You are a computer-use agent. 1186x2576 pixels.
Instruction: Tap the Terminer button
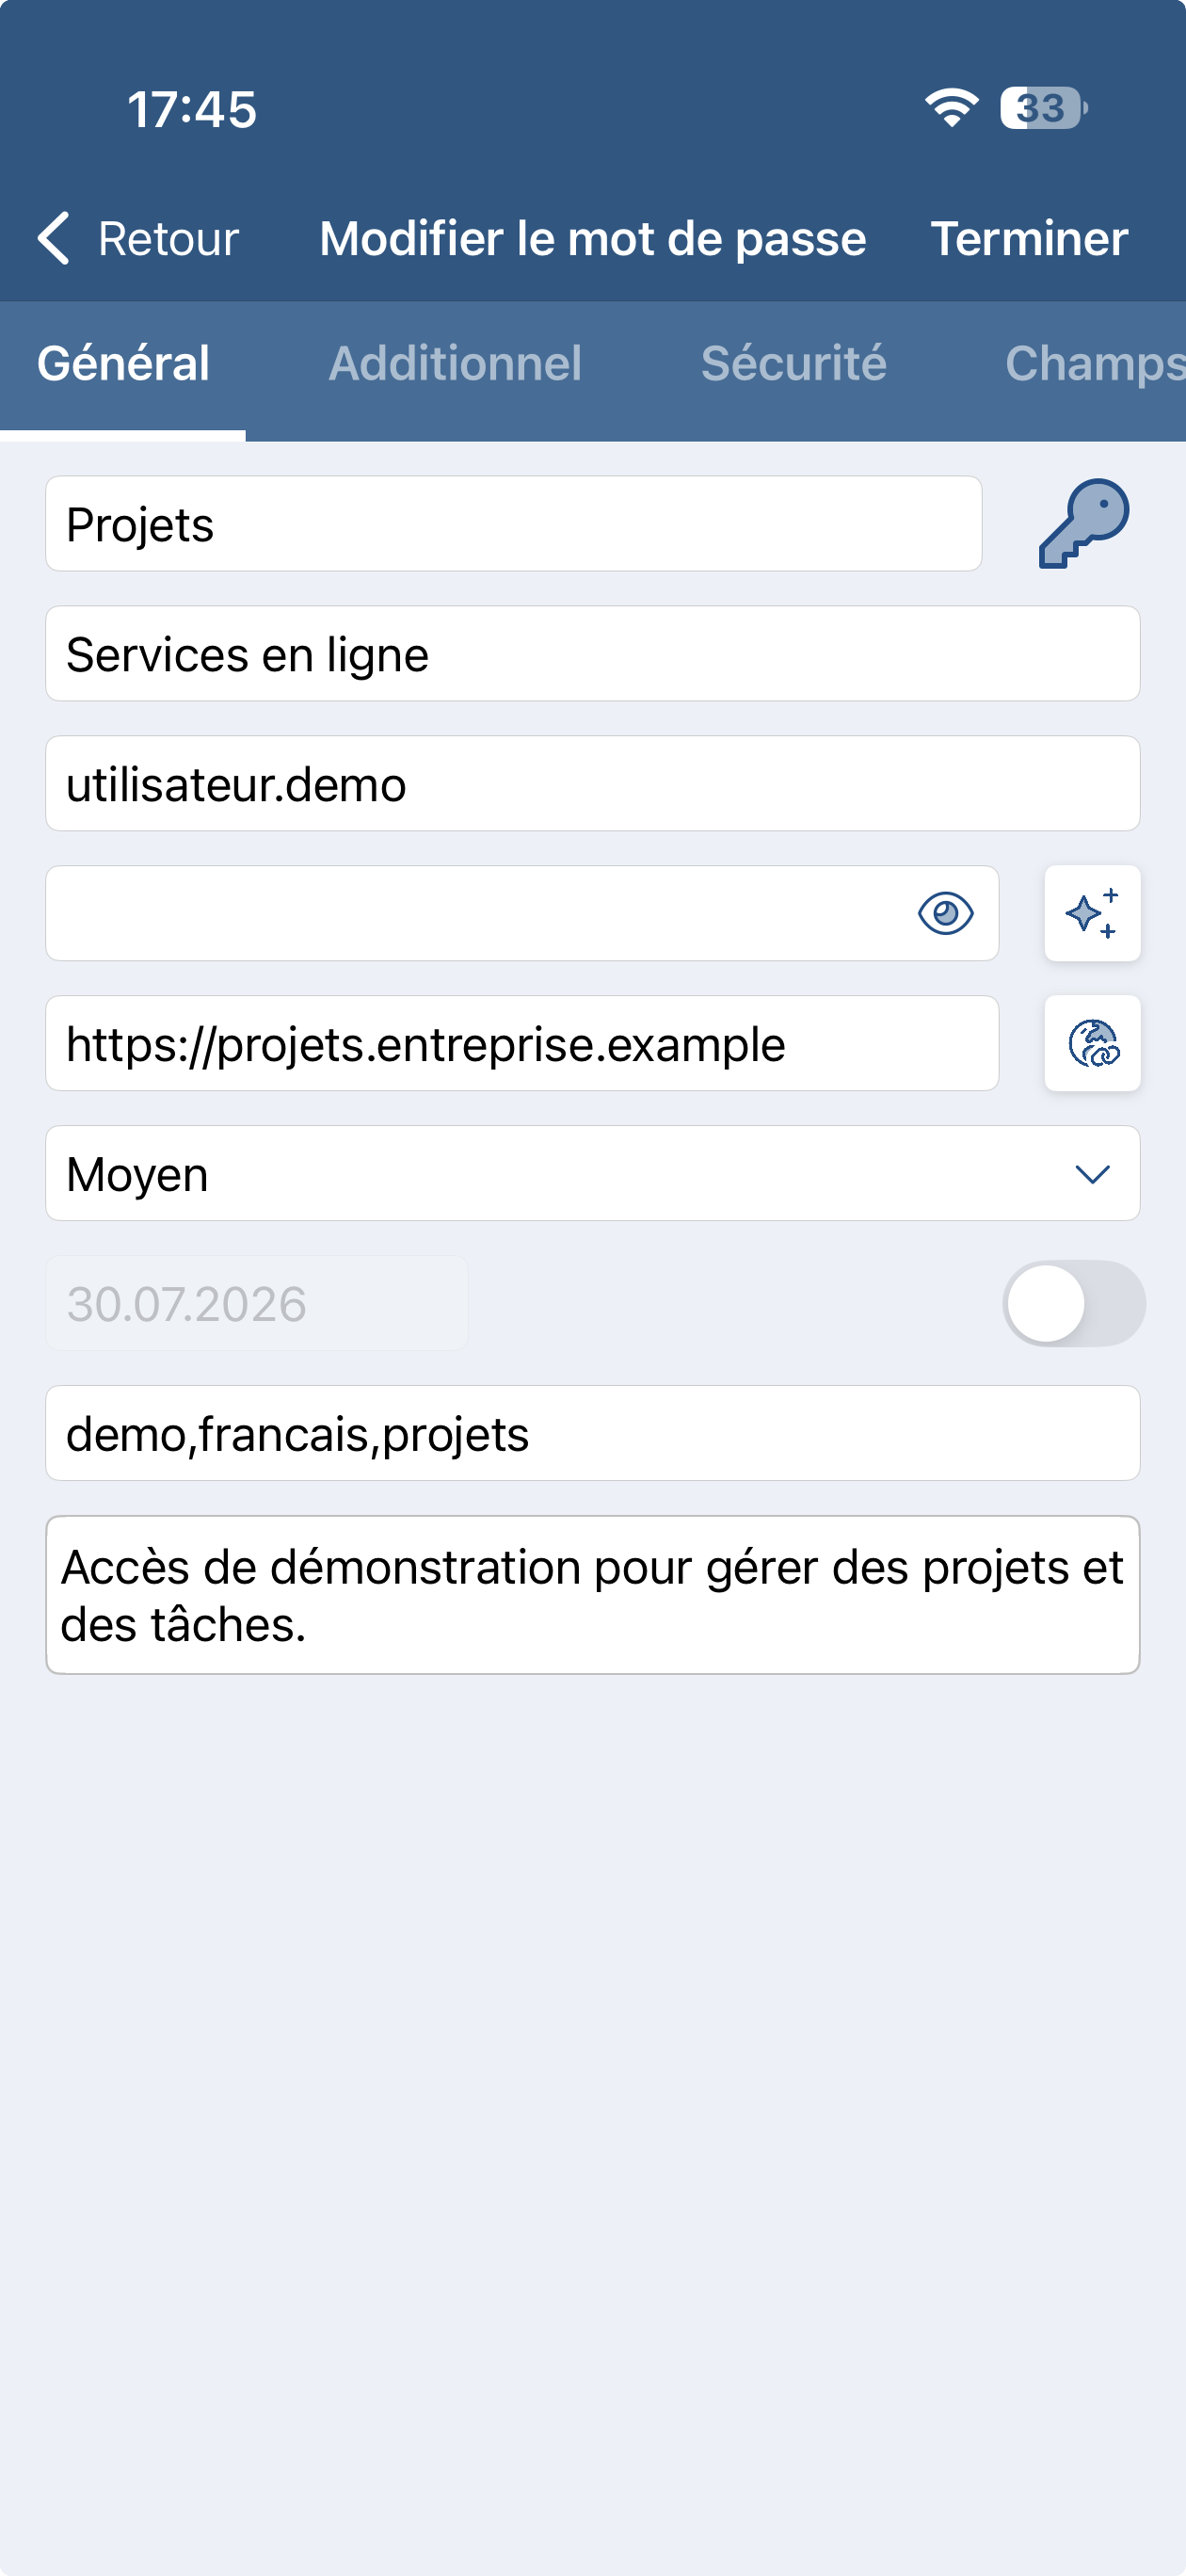point(1029,238)
